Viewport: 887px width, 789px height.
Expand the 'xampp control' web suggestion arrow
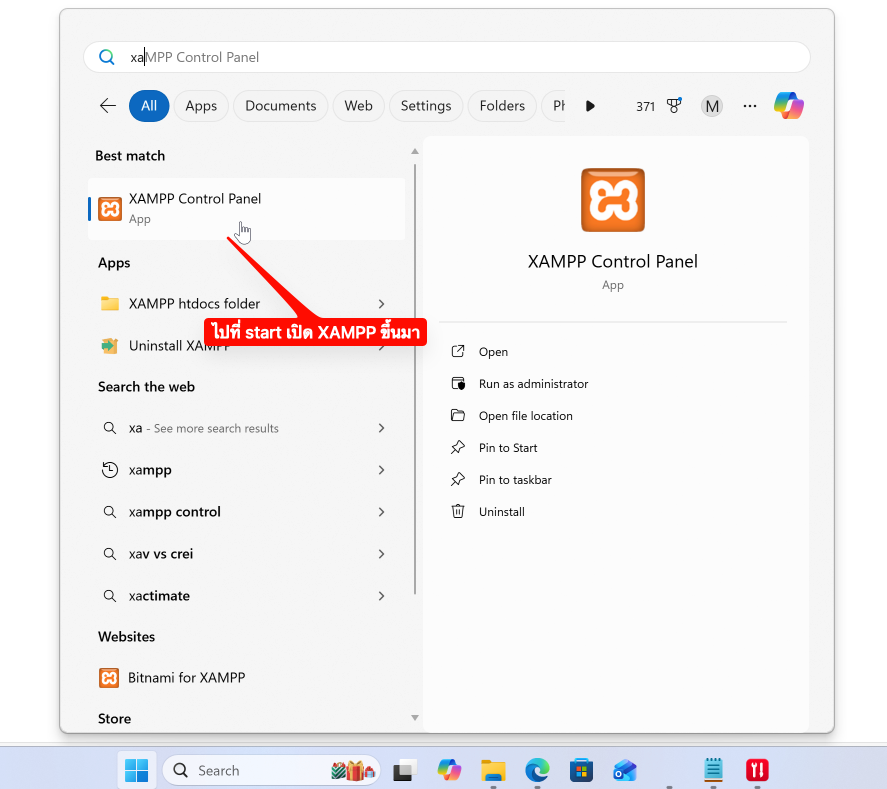[x=381, y=512]
